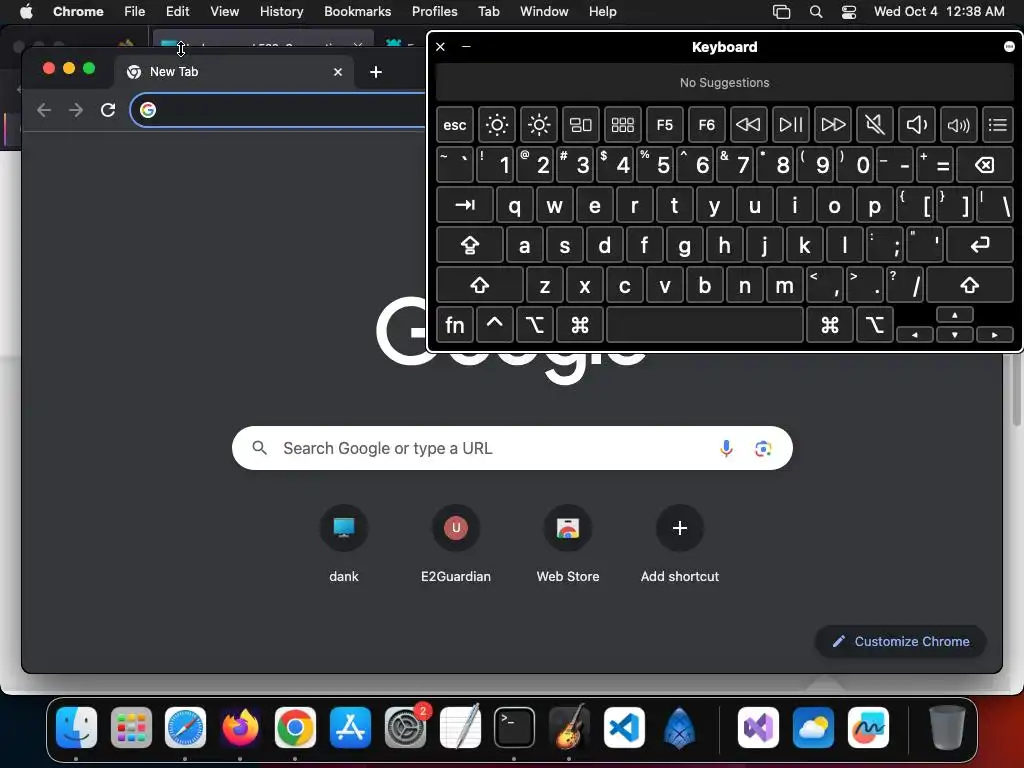The image size is (1024, 768).
Task: Click the mute speaker key
Action: (874, 125)
